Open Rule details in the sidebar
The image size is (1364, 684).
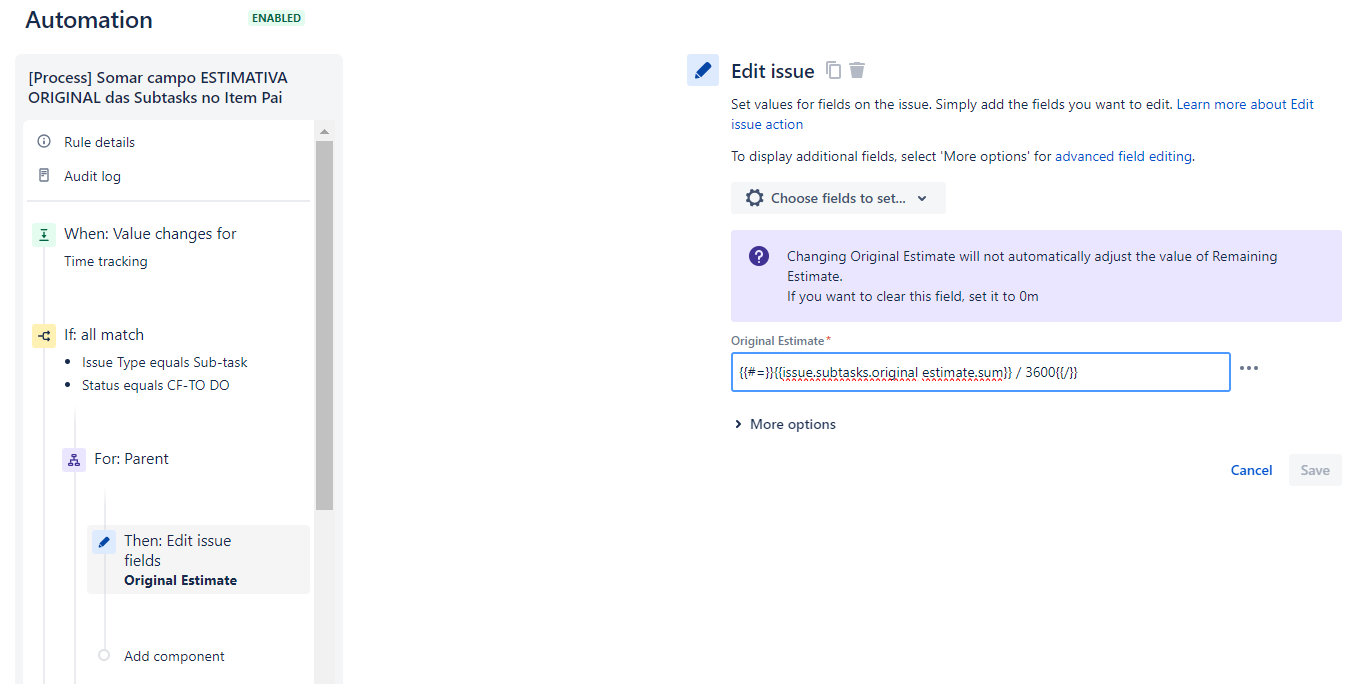[99, 142]
